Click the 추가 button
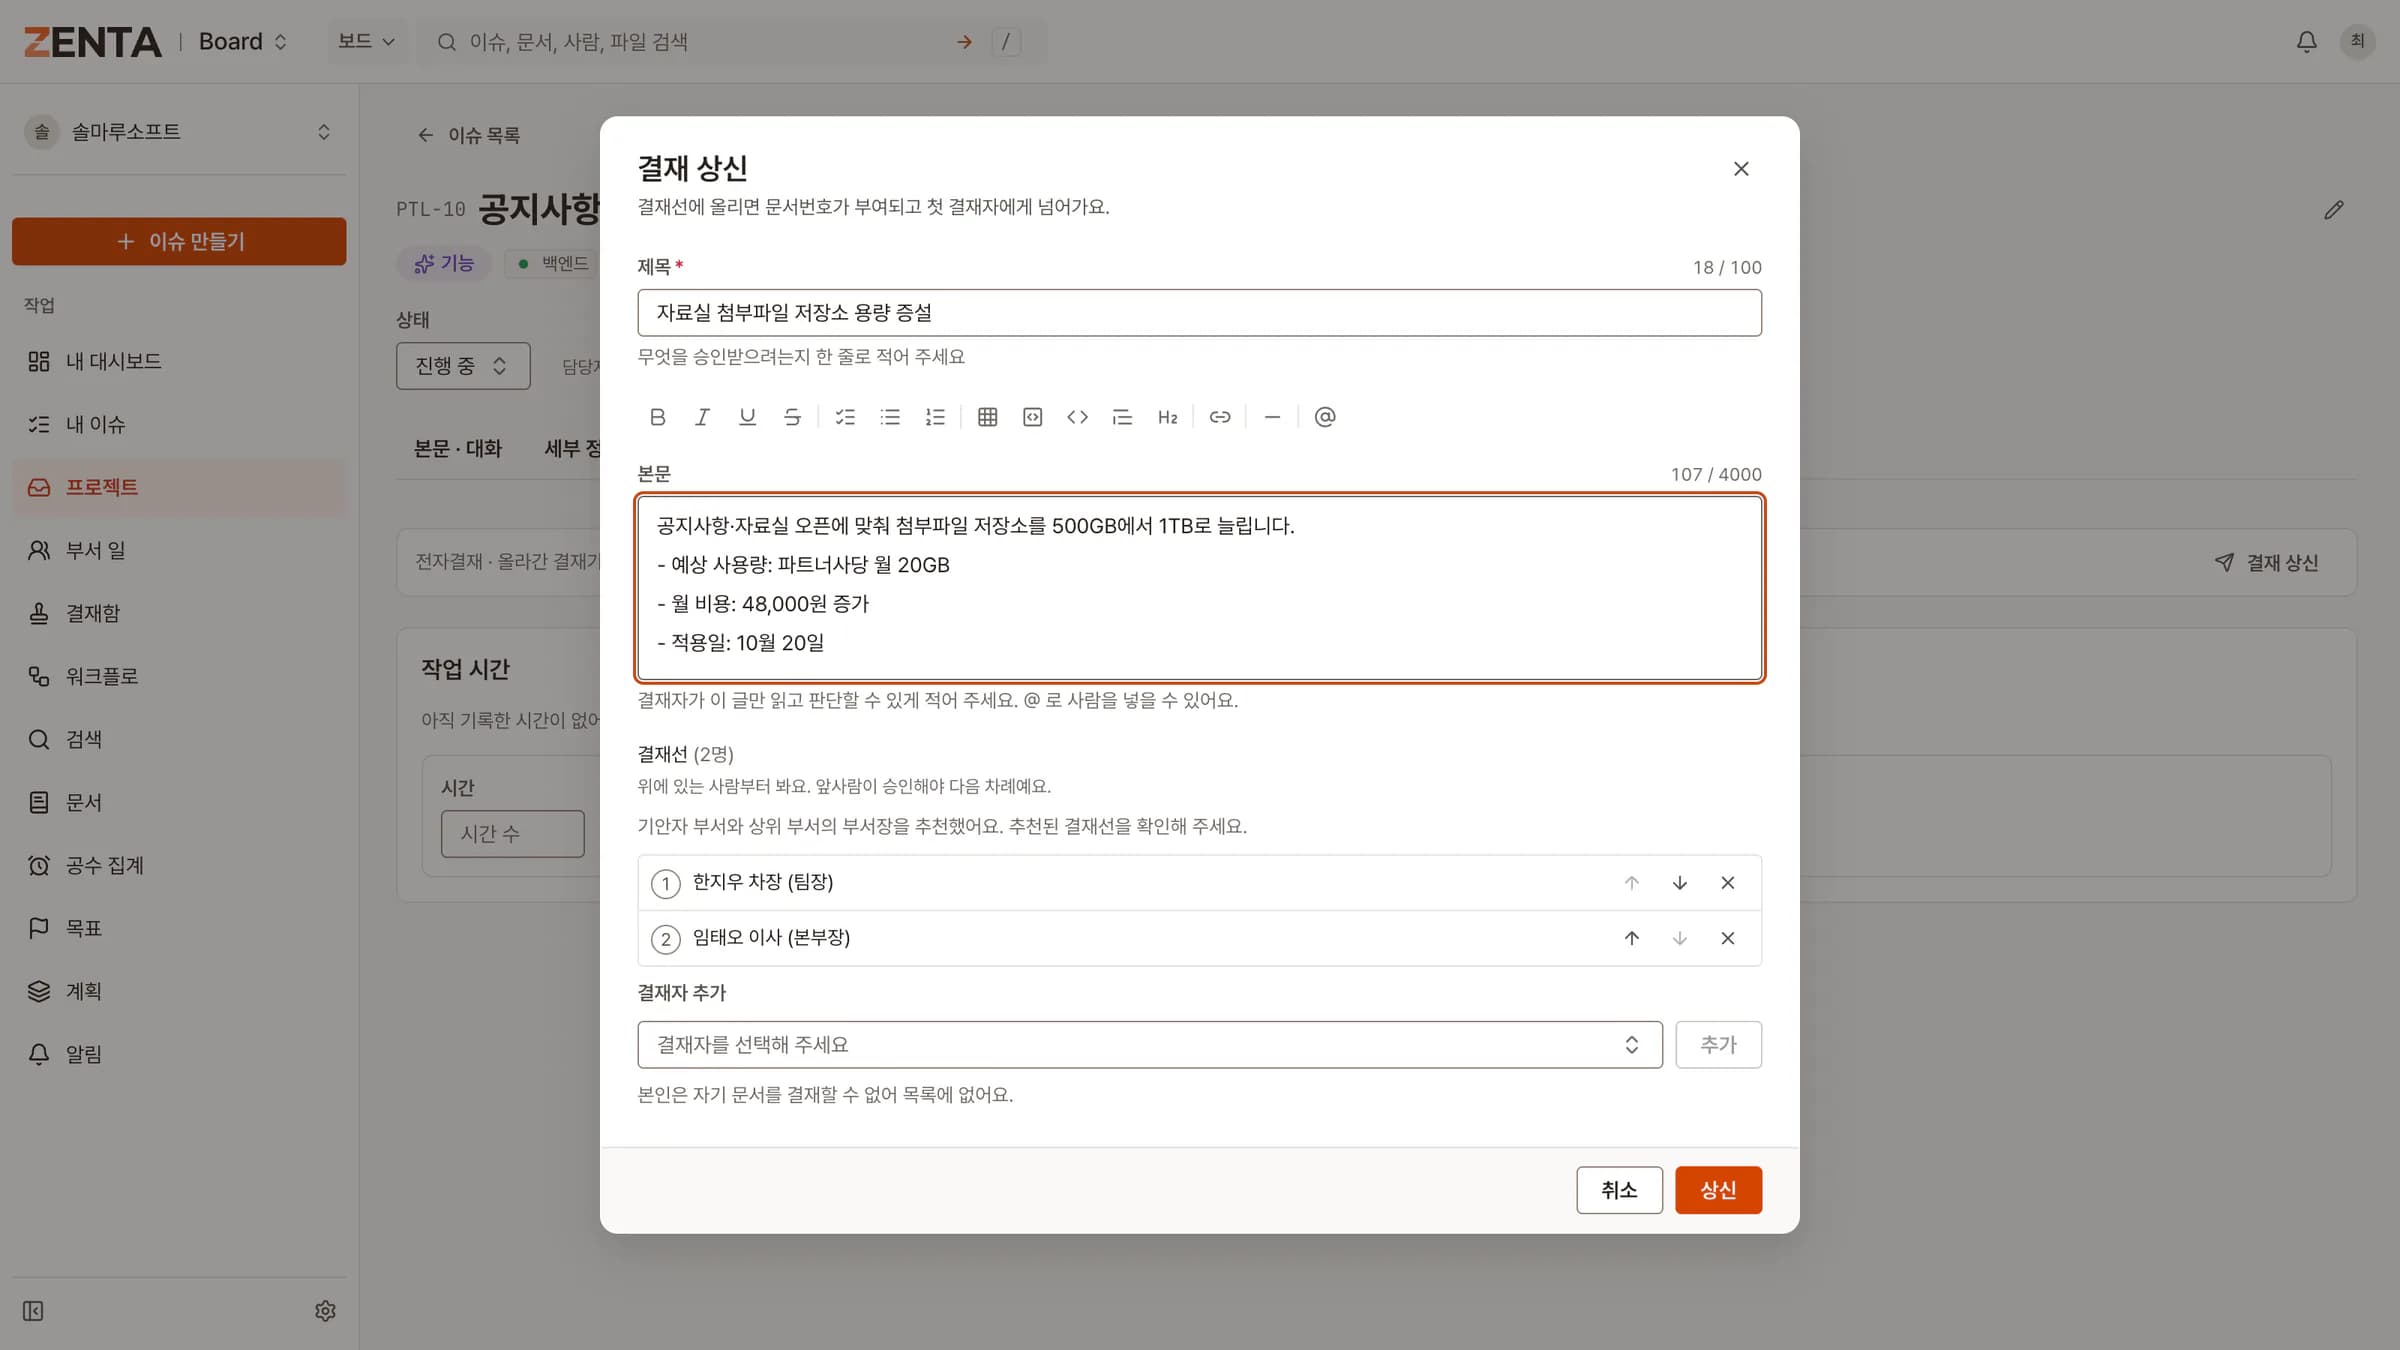This screenshot has height=1350, width=2400. (1719, 1045)
